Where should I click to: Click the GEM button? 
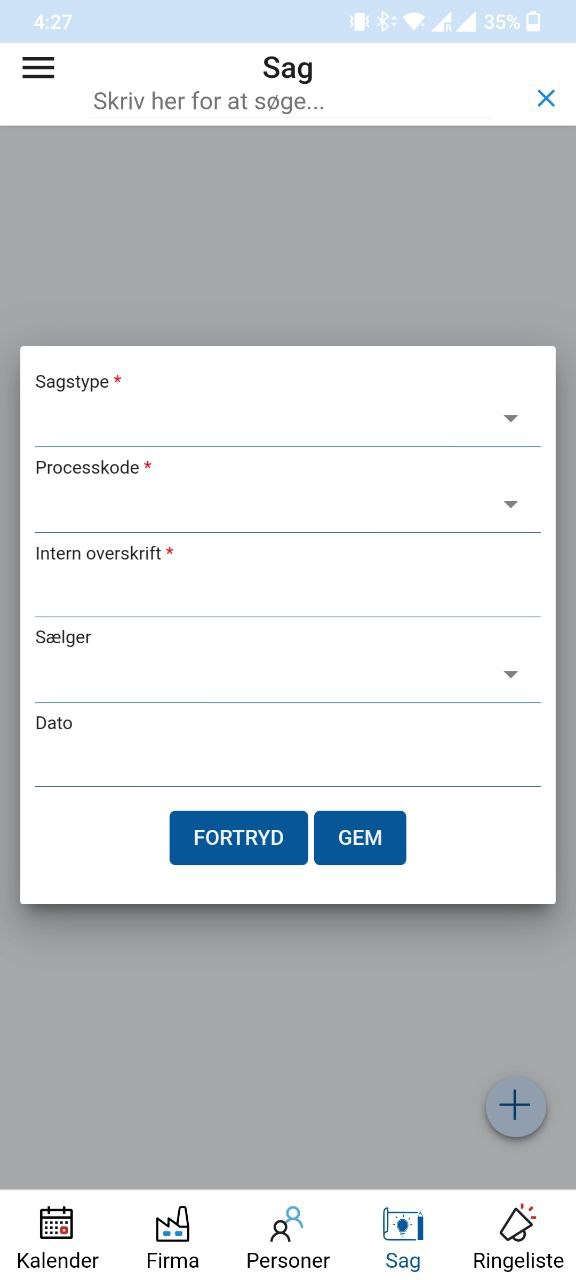[x=360, y=838]
